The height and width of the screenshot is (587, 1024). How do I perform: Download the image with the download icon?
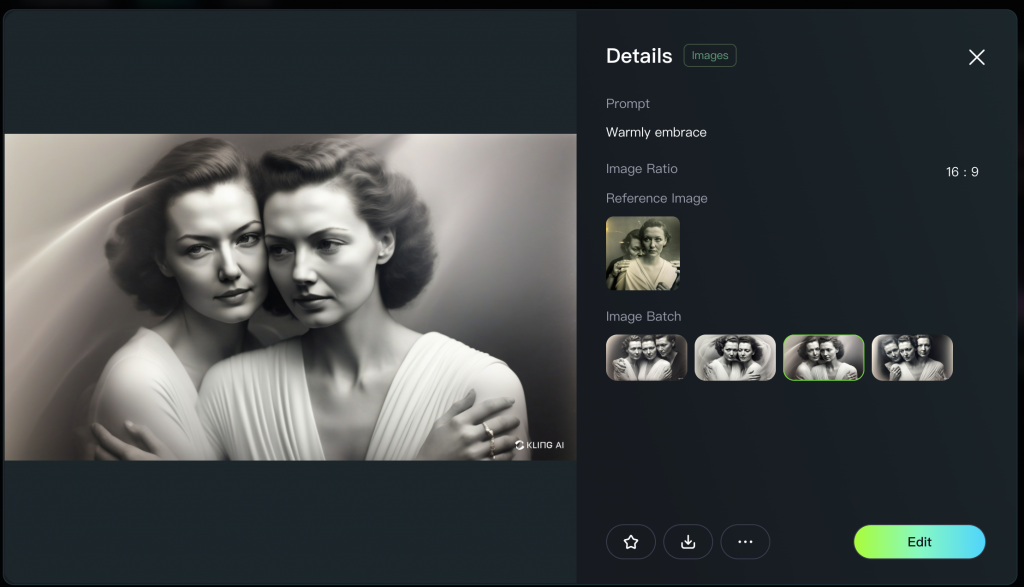(x=688, y=542)
